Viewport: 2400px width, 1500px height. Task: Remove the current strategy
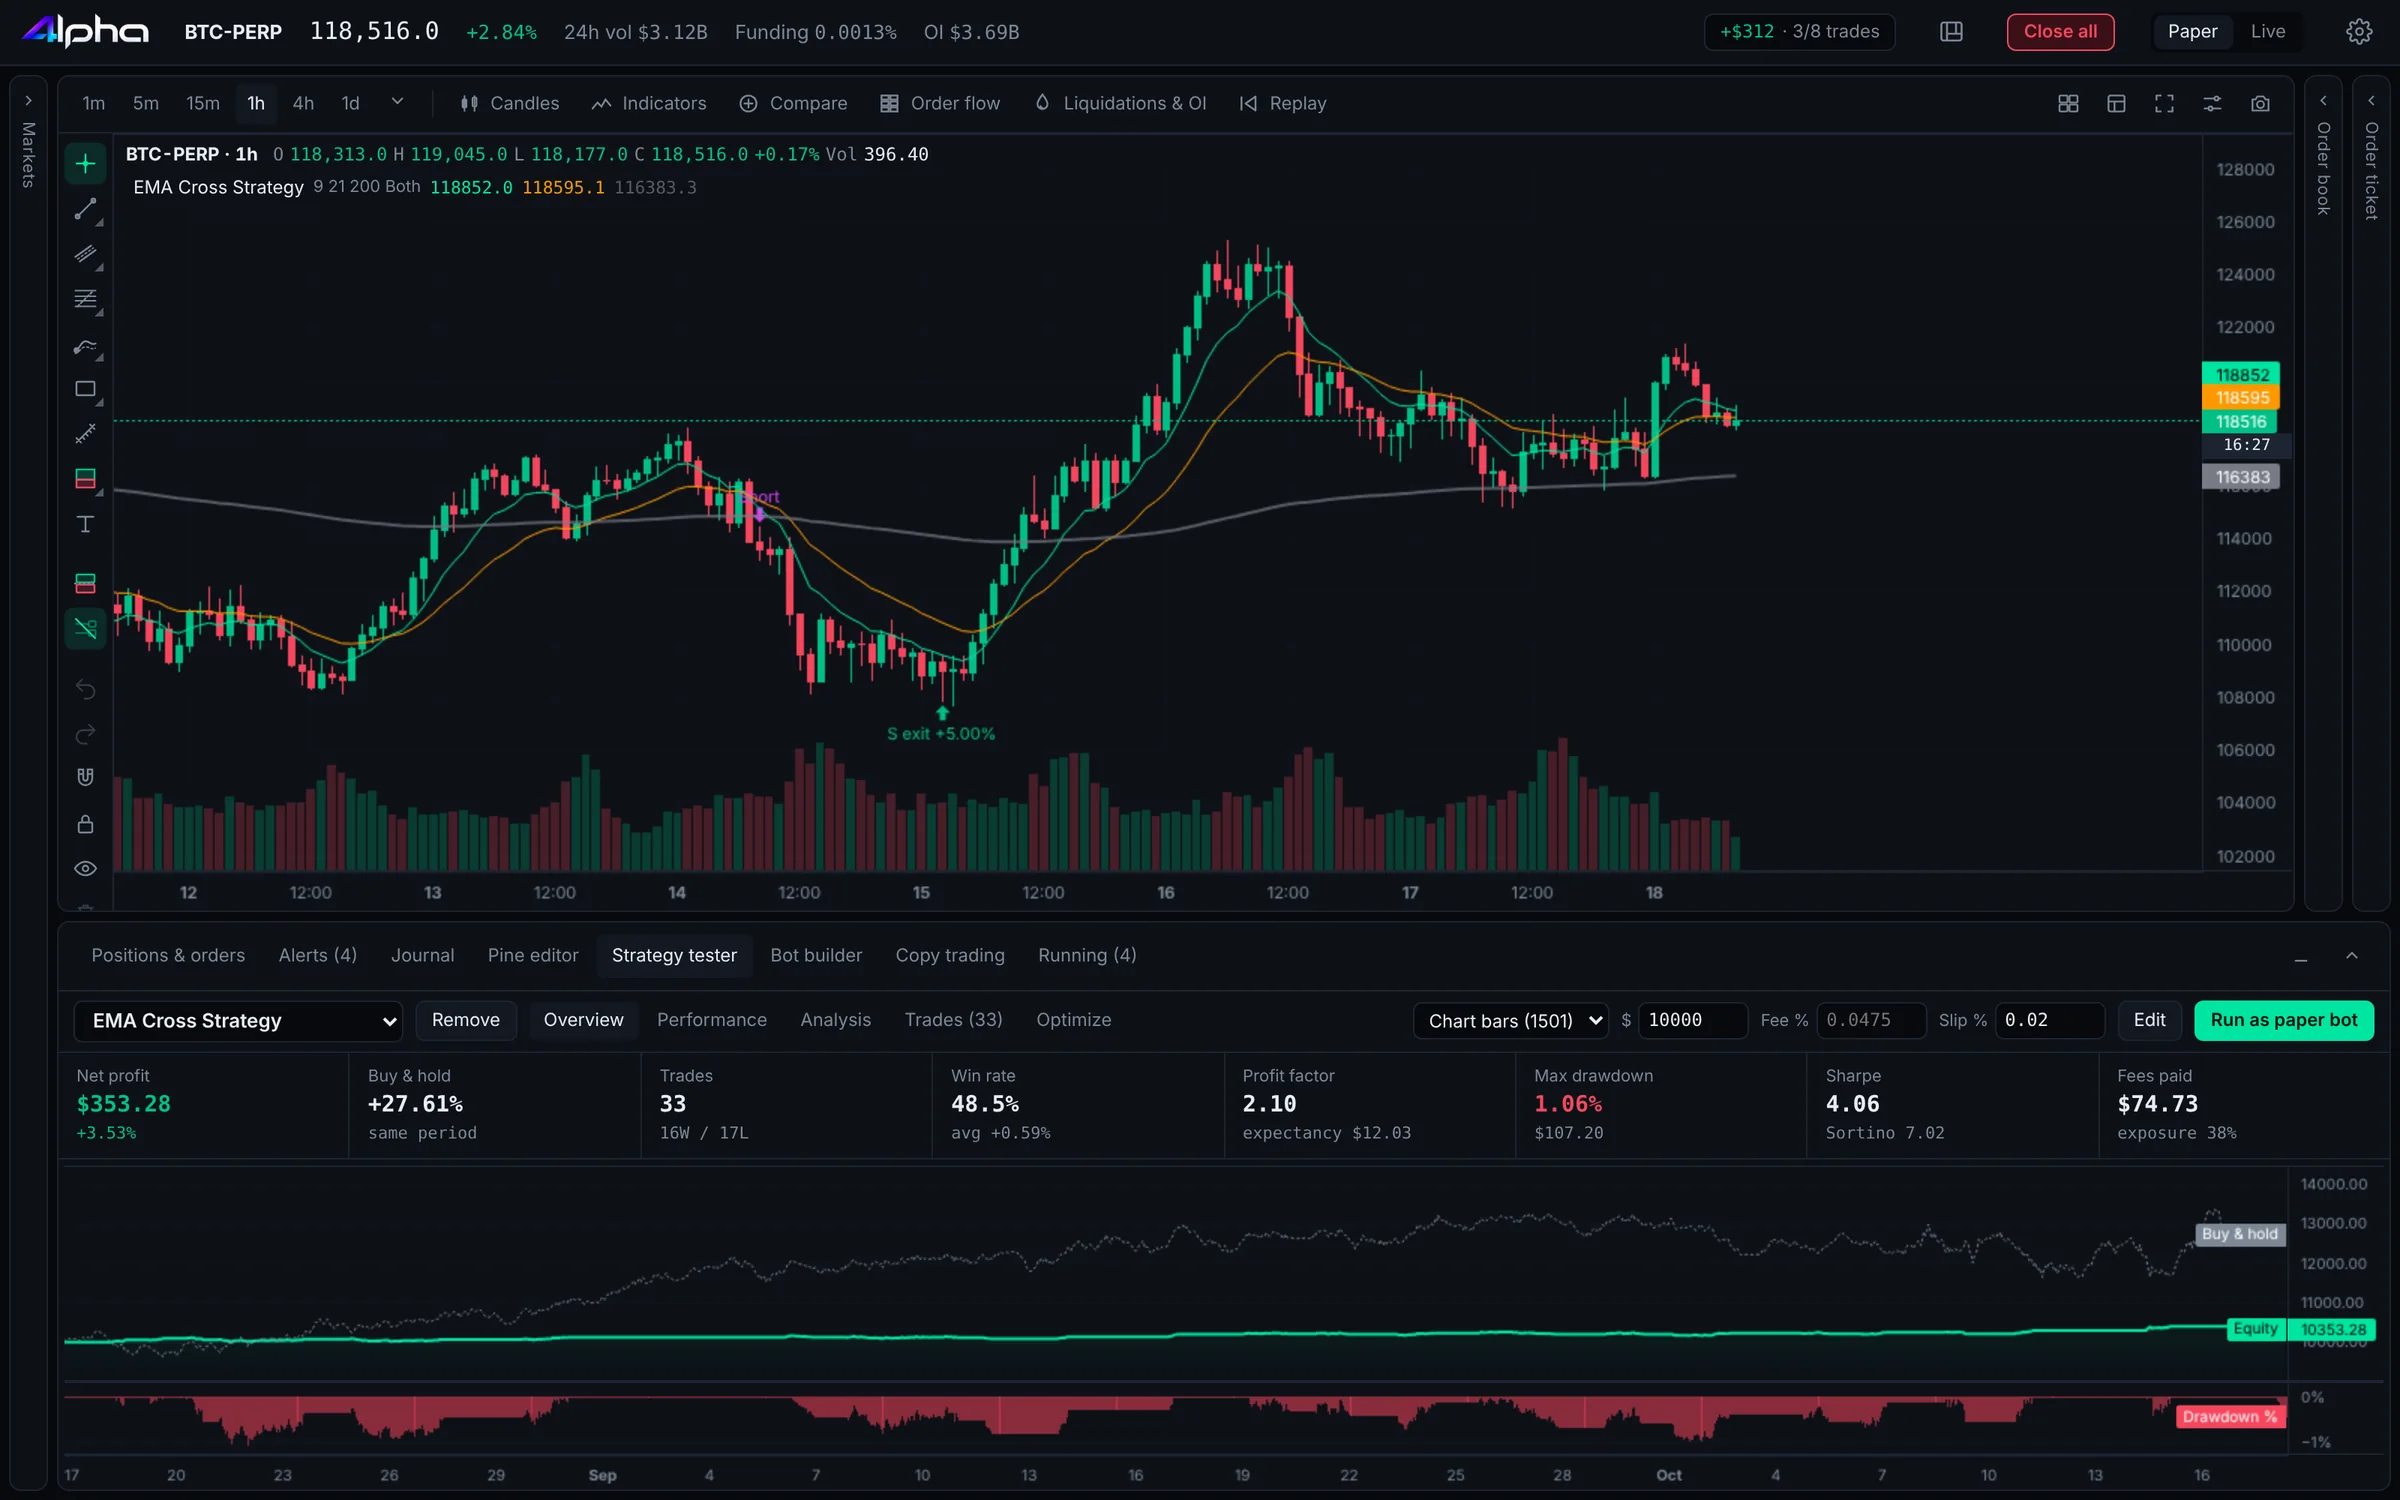click(465, 1020)
